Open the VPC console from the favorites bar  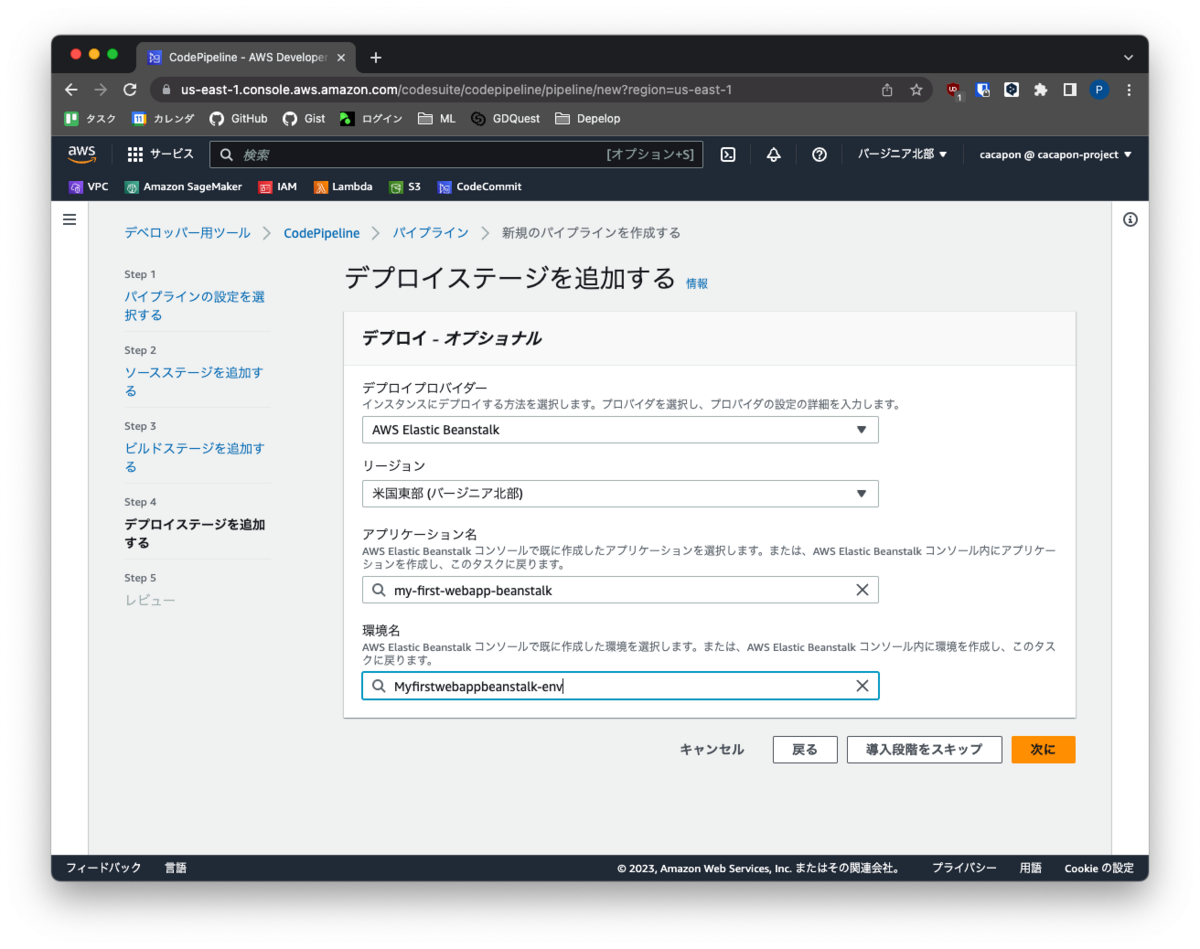tap(88, 186)
